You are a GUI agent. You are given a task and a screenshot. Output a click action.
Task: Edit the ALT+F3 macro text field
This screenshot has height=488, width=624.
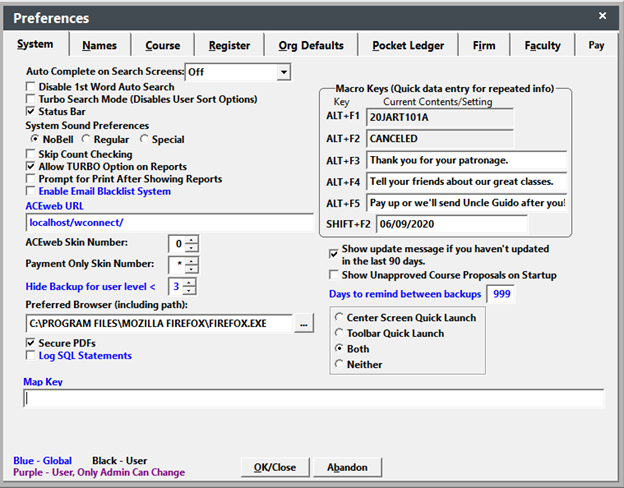coord(466,160)
